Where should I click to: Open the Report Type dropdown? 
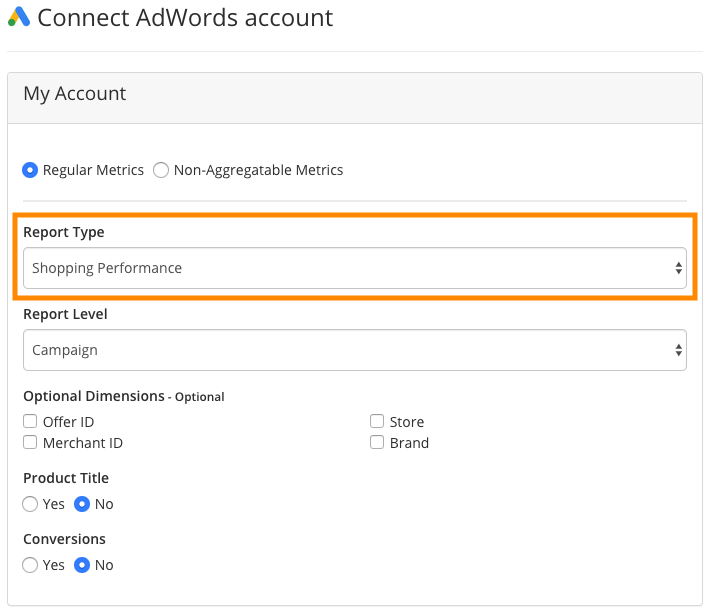354,268
